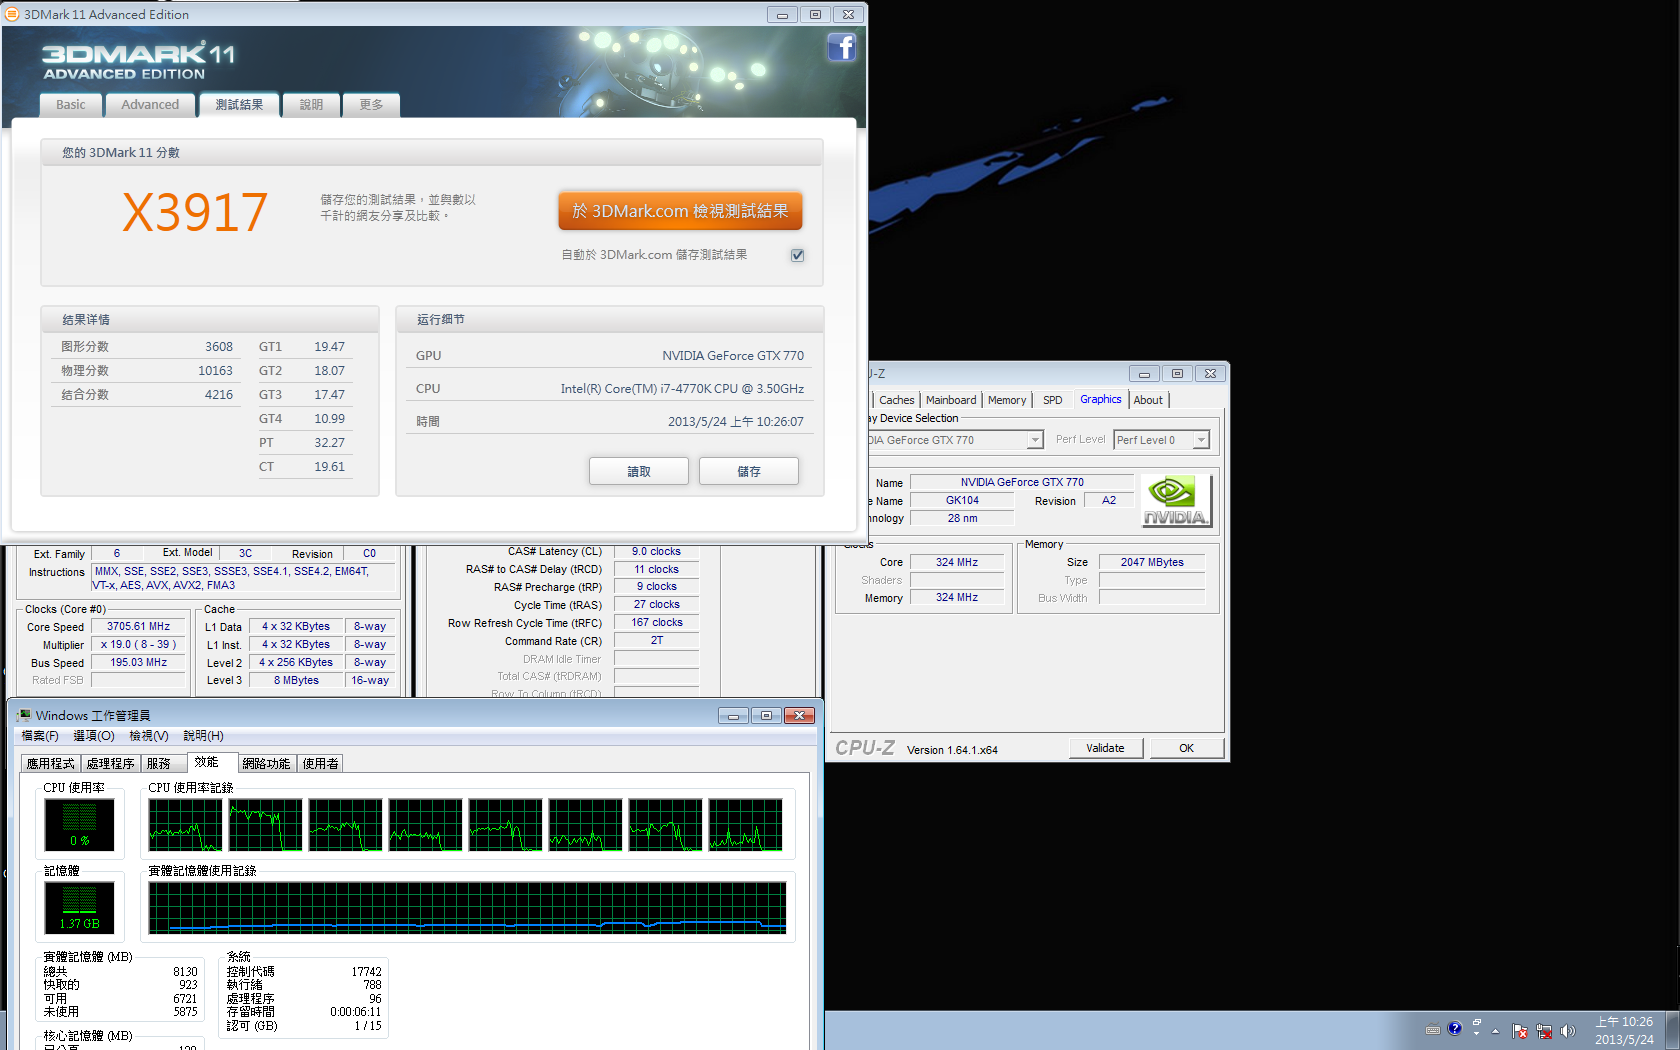Click the Core Speed 3705.61 MHz field
Image resolution: width=1680 pixels, height=1050 pixels.
[139, 627]
